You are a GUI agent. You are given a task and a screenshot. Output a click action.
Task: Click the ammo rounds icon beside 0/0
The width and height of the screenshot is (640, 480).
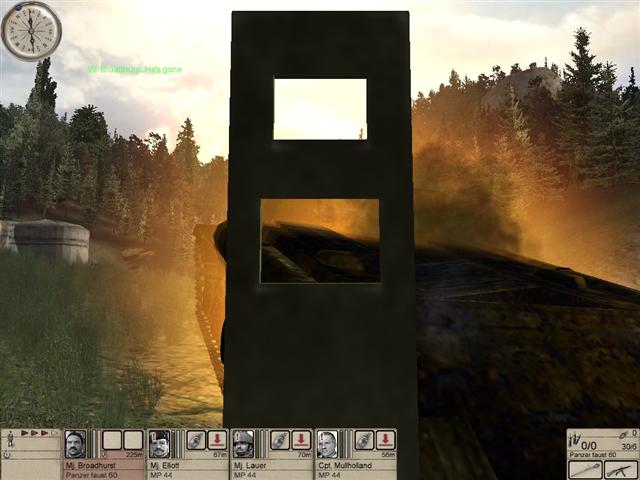click(x=574, y=439)
